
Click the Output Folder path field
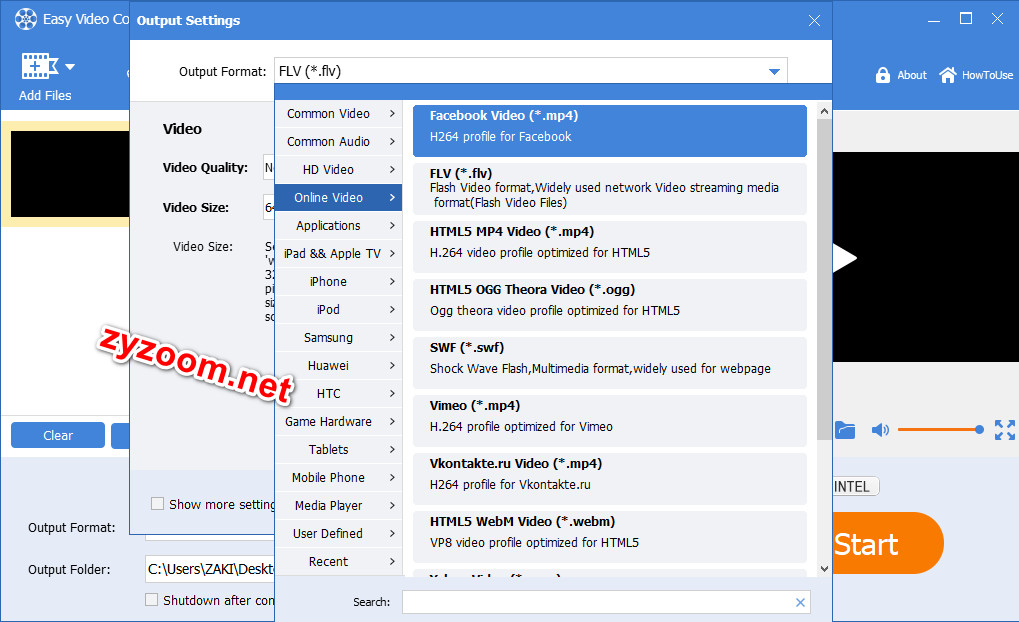click(x=210, y=569)
